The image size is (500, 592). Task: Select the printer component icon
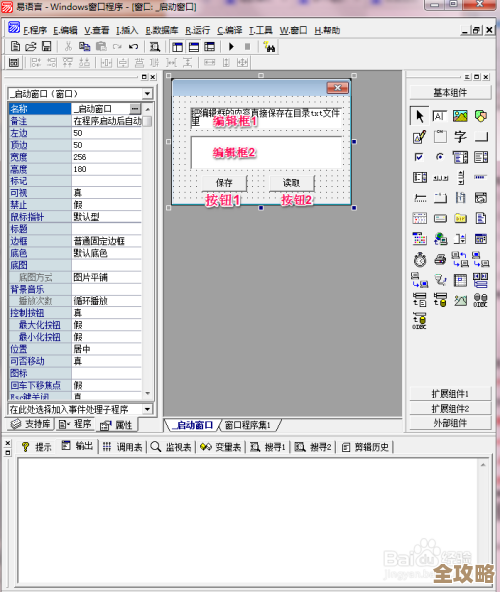tap(440, 259)
